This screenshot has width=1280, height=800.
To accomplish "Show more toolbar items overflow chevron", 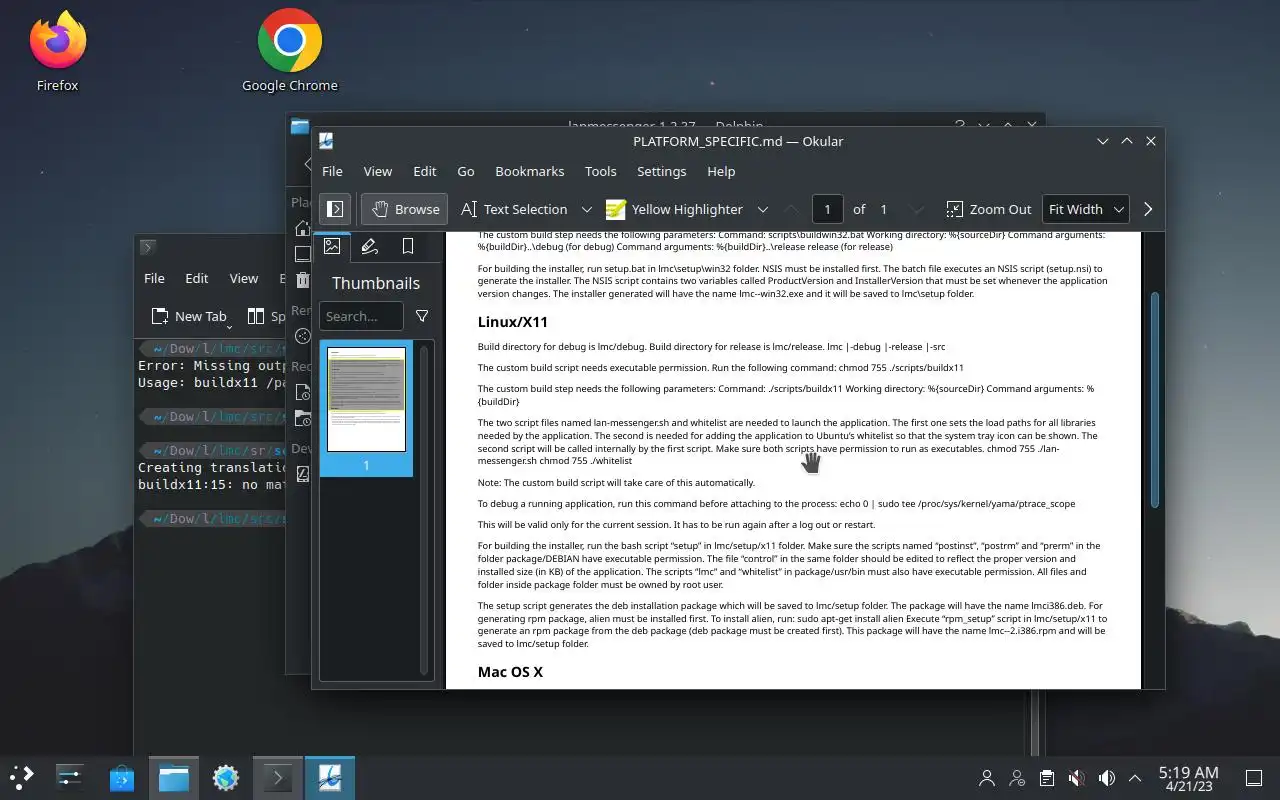I will point(1148,209).
